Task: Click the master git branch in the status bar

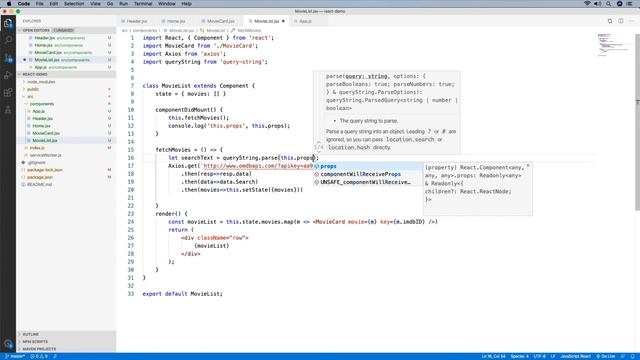Action: (x=15, y=356)
